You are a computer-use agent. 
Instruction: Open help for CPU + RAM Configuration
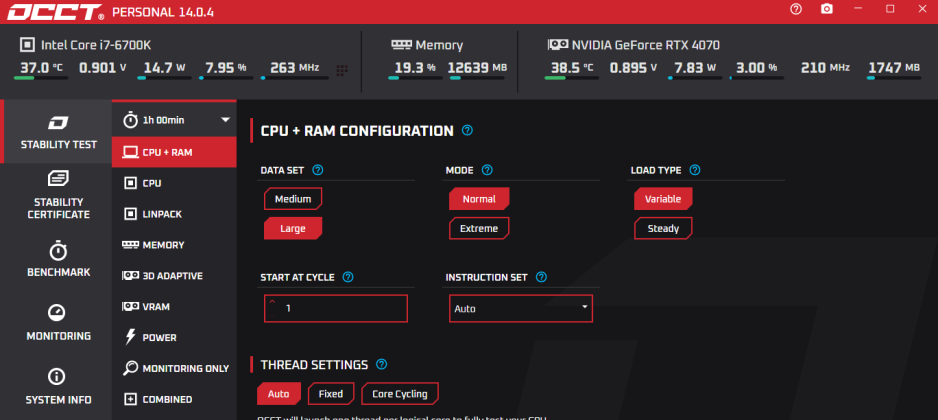click(467, 130)
